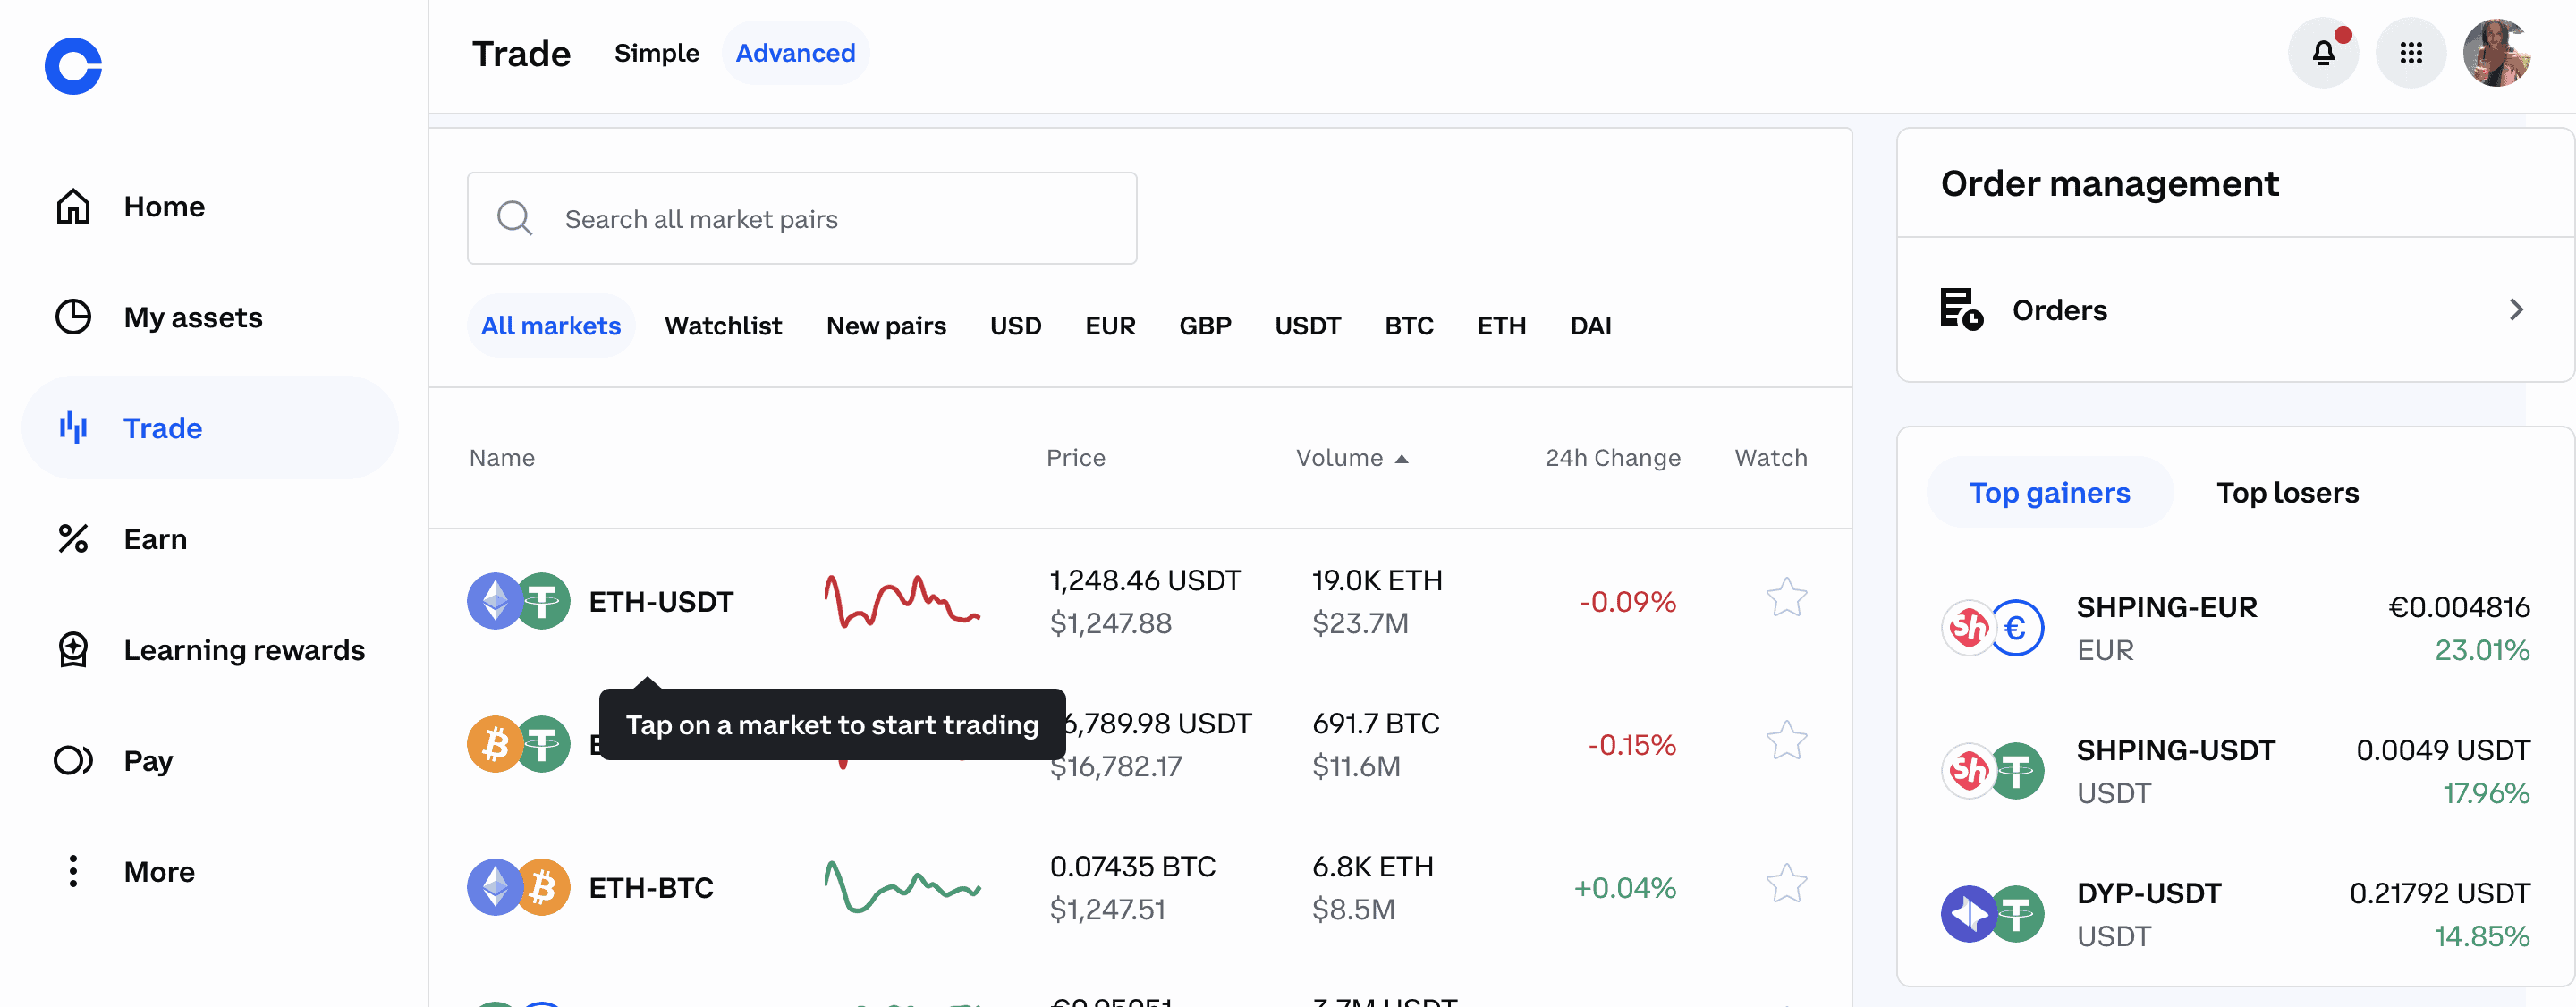Open SHPING-USDT from top gainers

coord(2235,771)
